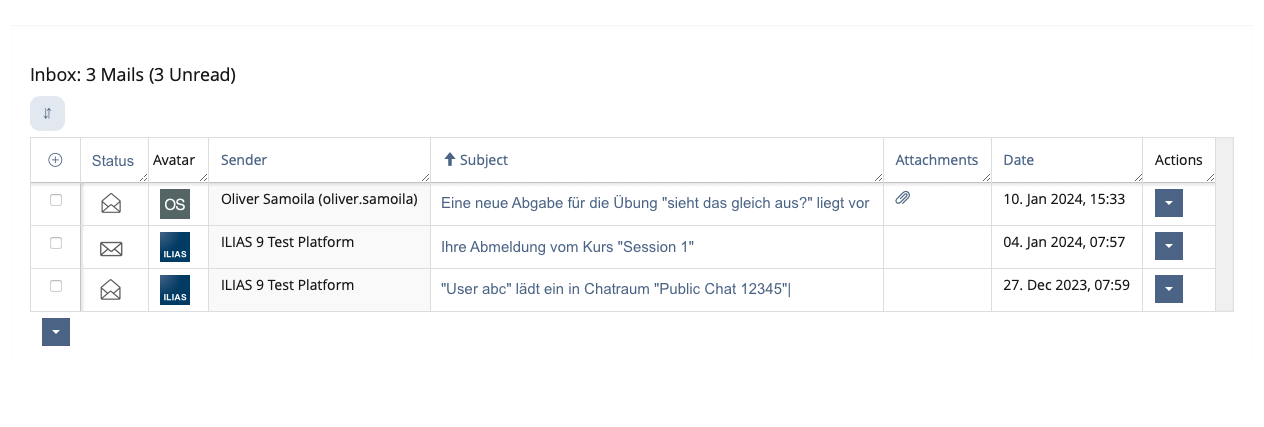Click ILIAS avatar for the 04. Jan mail
Screen dimensions: 1264x427
[x=174, y=247]
